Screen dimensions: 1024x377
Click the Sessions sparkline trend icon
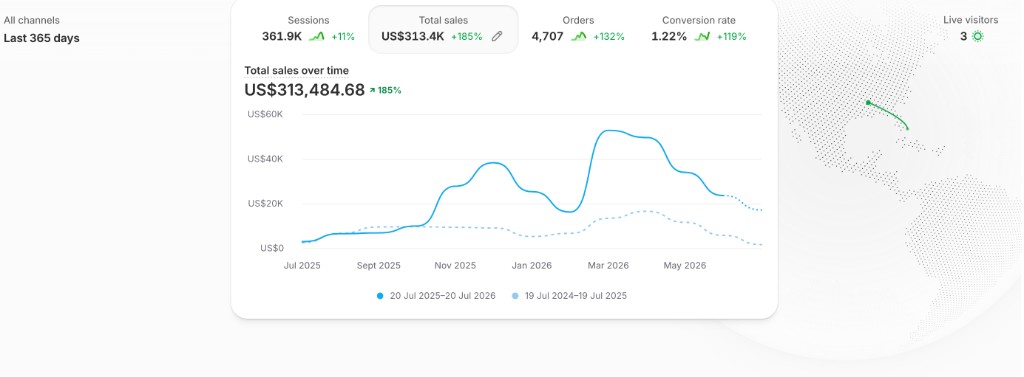317,37
